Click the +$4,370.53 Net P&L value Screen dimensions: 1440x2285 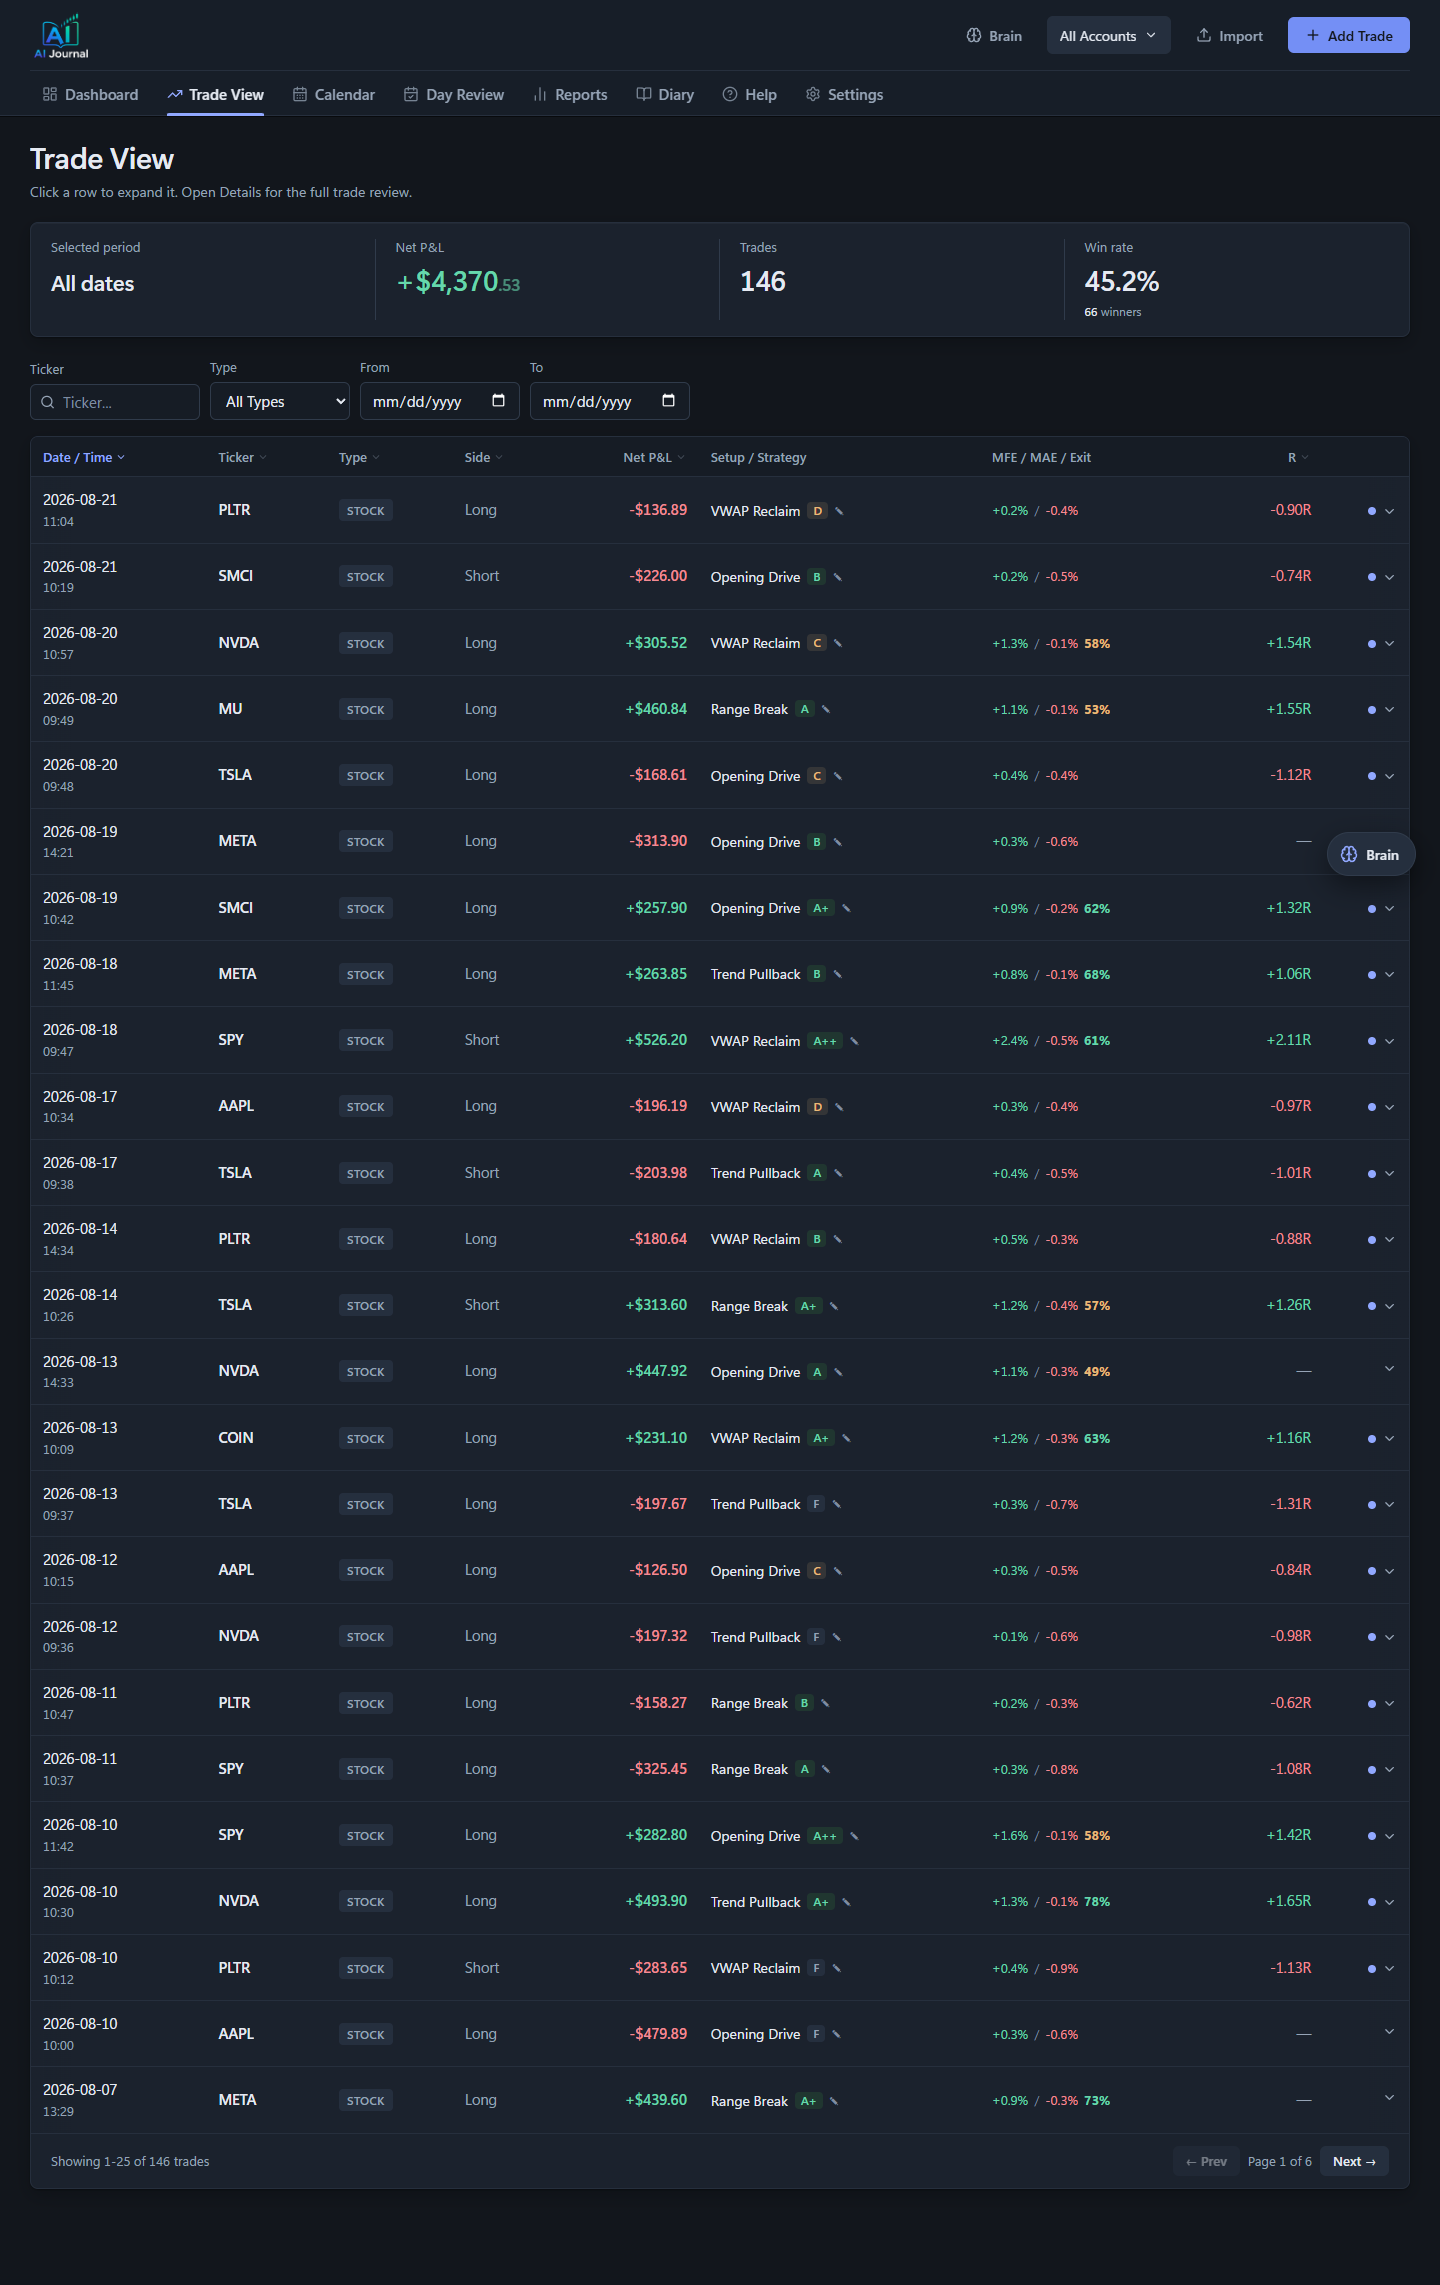point(458,282)
